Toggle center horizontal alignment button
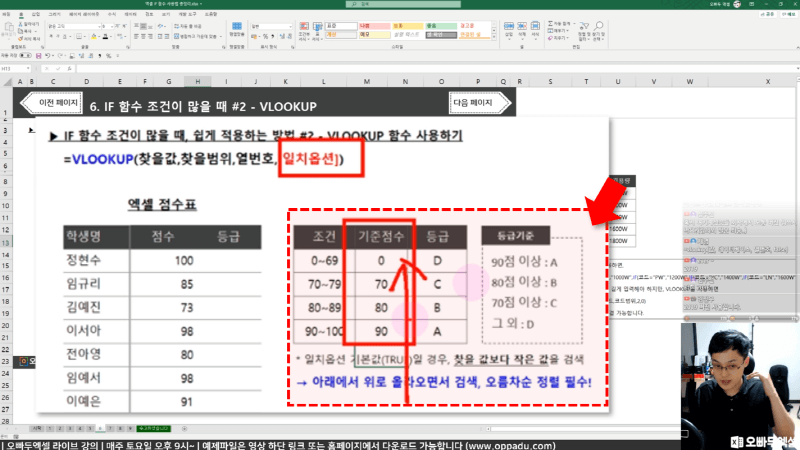The image size is (800, 450). click(143, 36)
